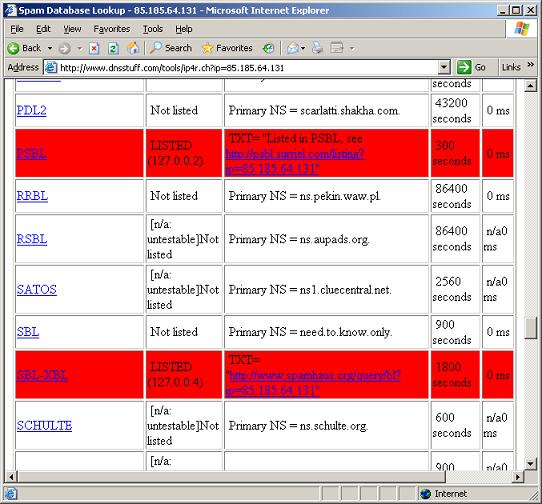The image size is (542, 504).
Task: Select text "Primary NS = ns1.cluecentral.net."
Action: point(310,290)
